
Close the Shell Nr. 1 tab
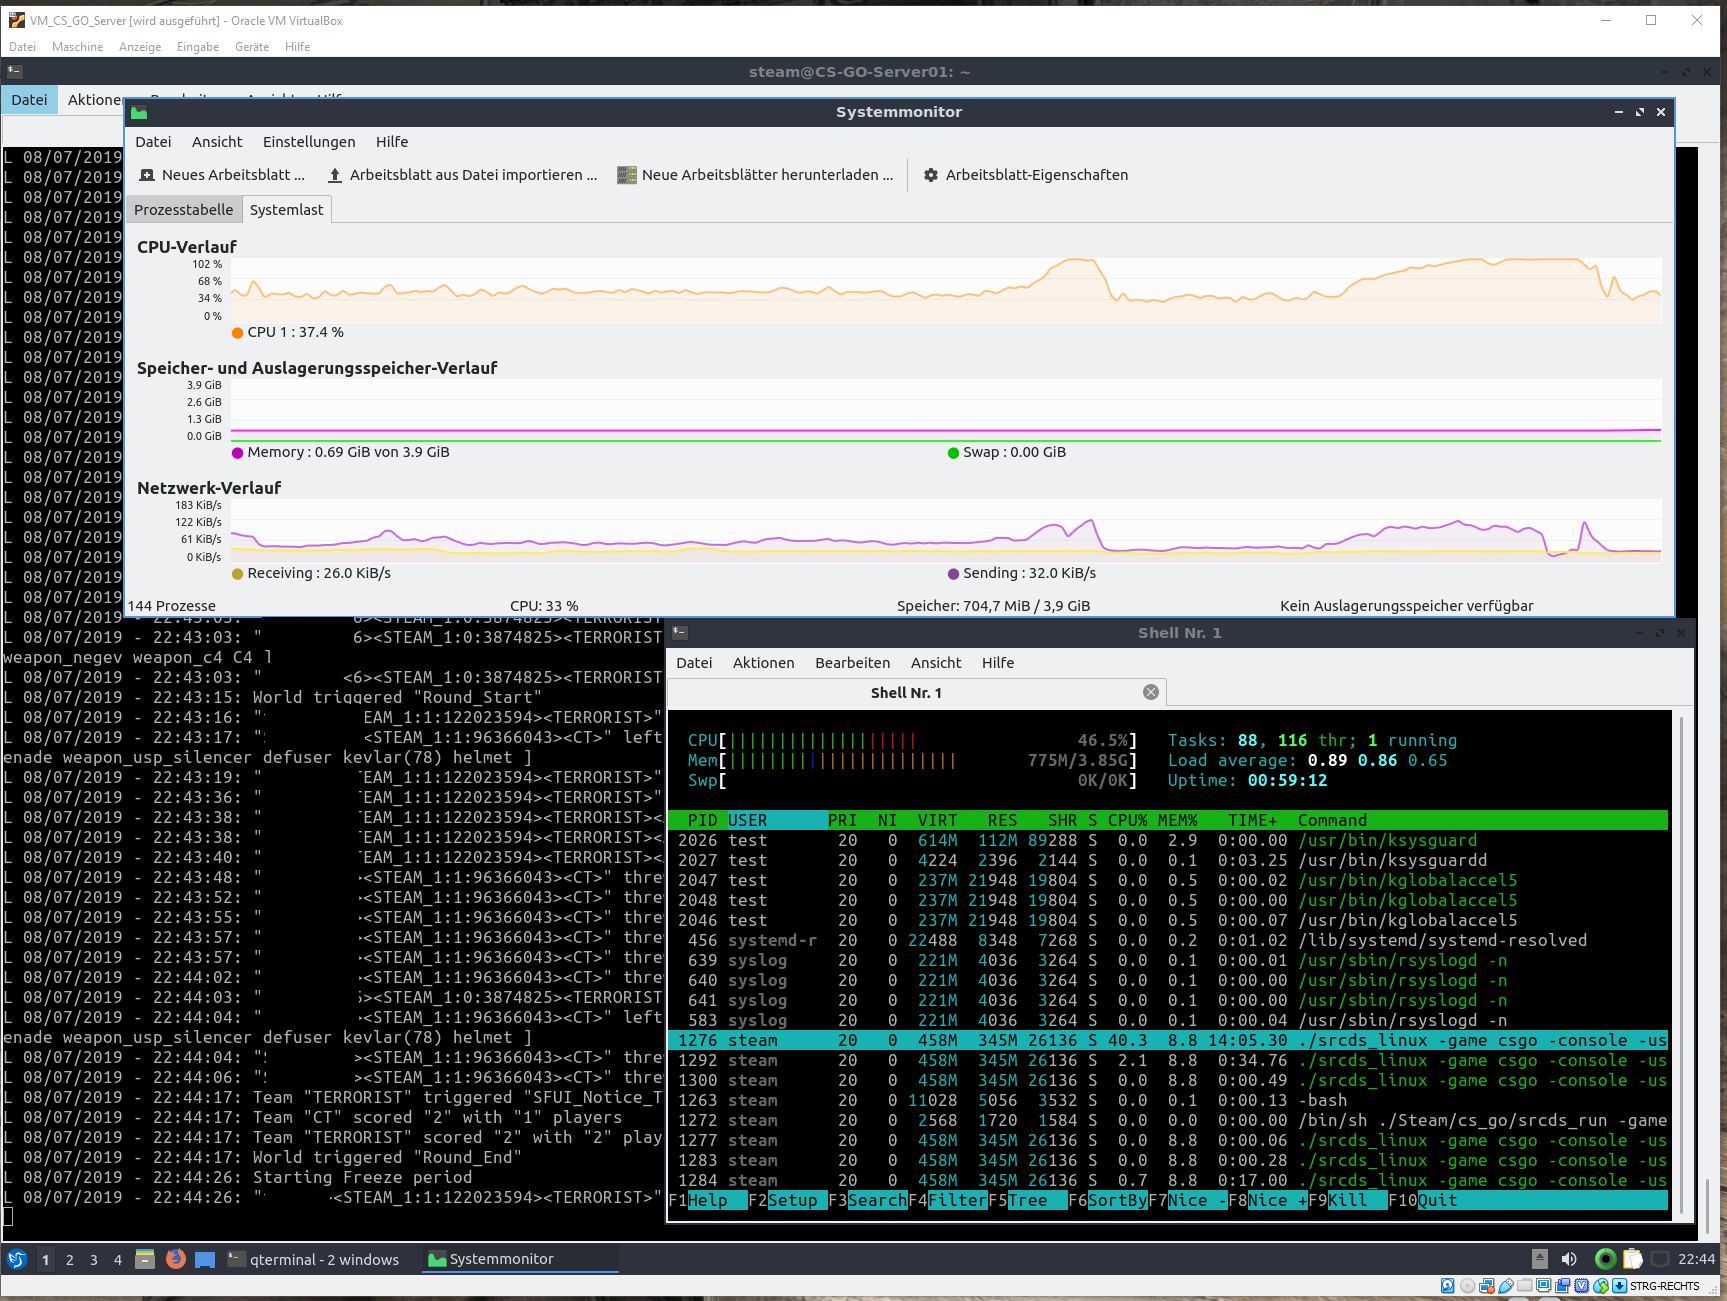[1150, 691]
